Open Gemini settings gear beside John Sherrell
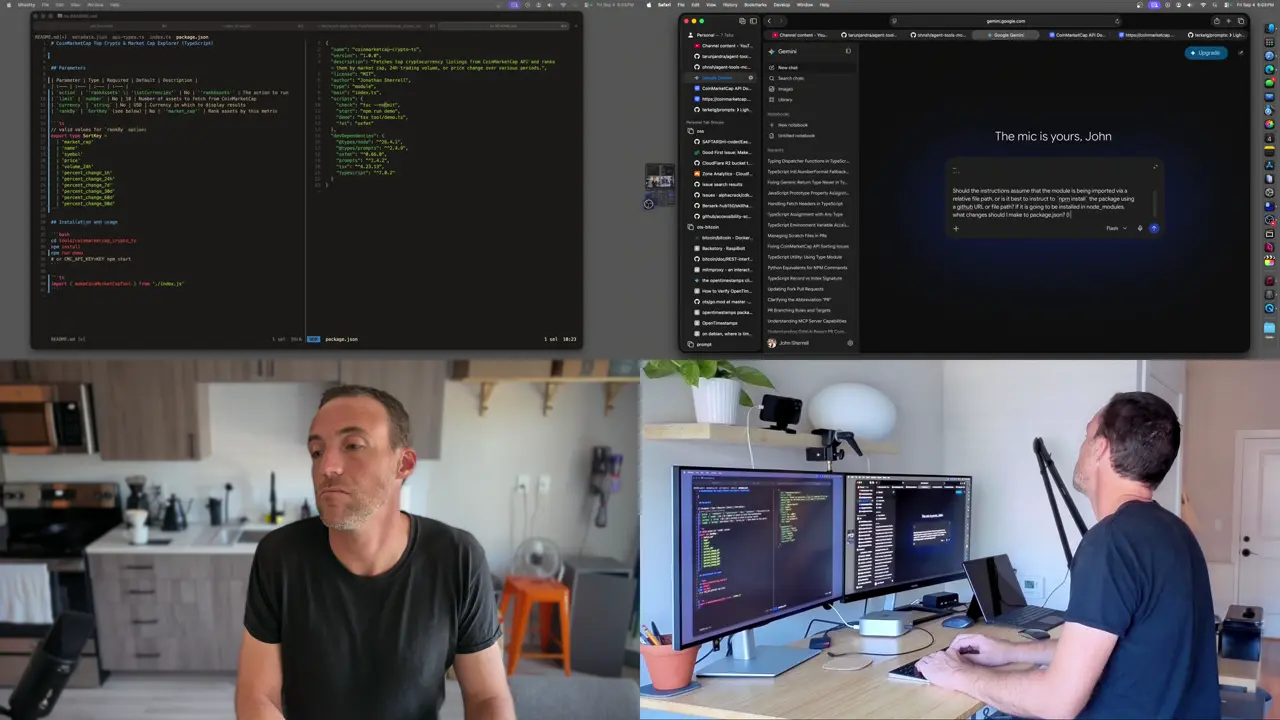The height and width of the screenshot is (720, 1280). click(850, 343)
